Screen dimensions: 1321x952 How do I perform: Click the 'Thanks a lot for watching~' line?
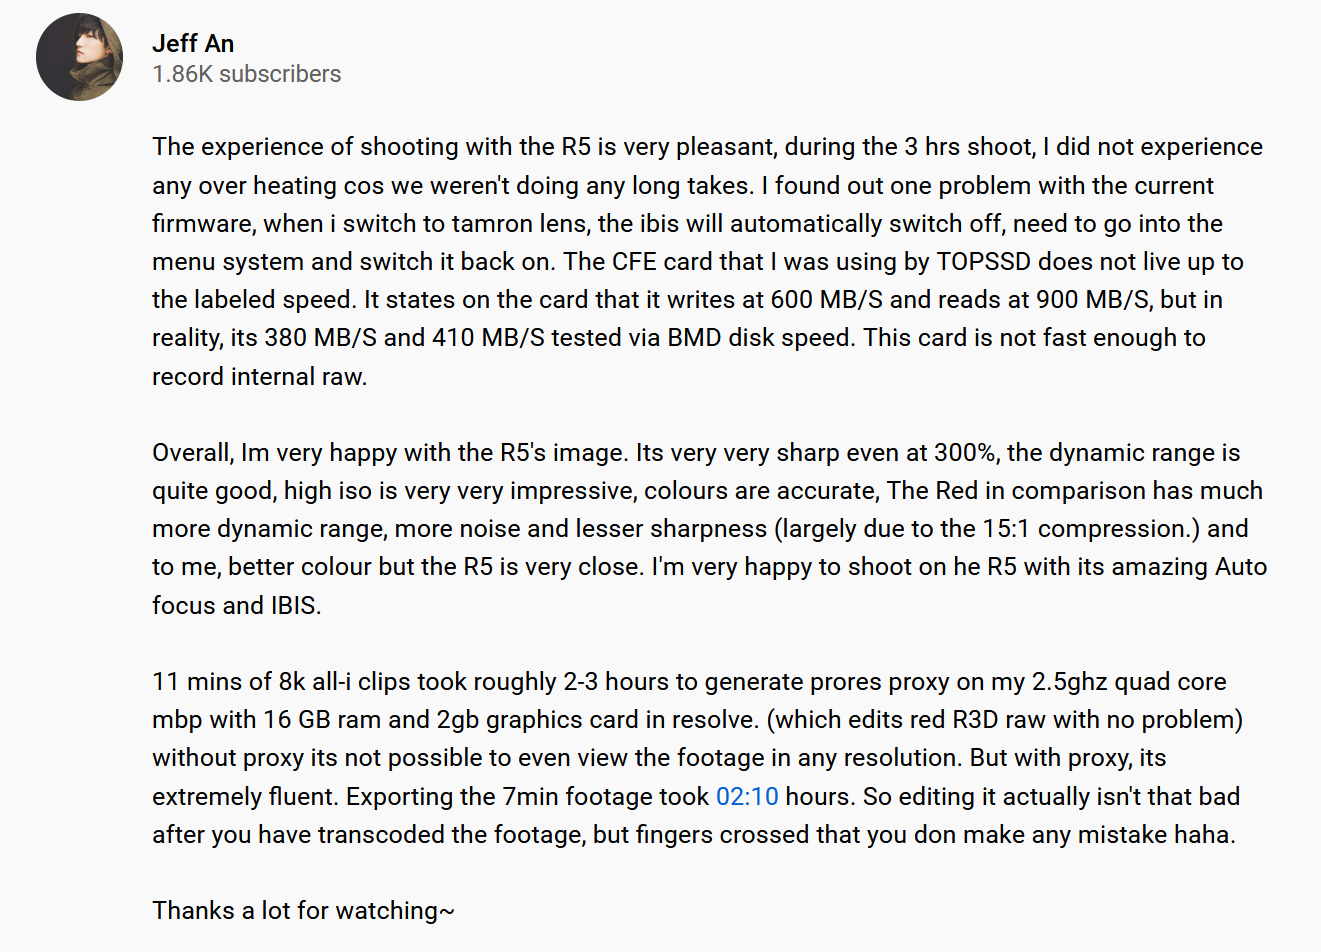(x=303, y=911)
